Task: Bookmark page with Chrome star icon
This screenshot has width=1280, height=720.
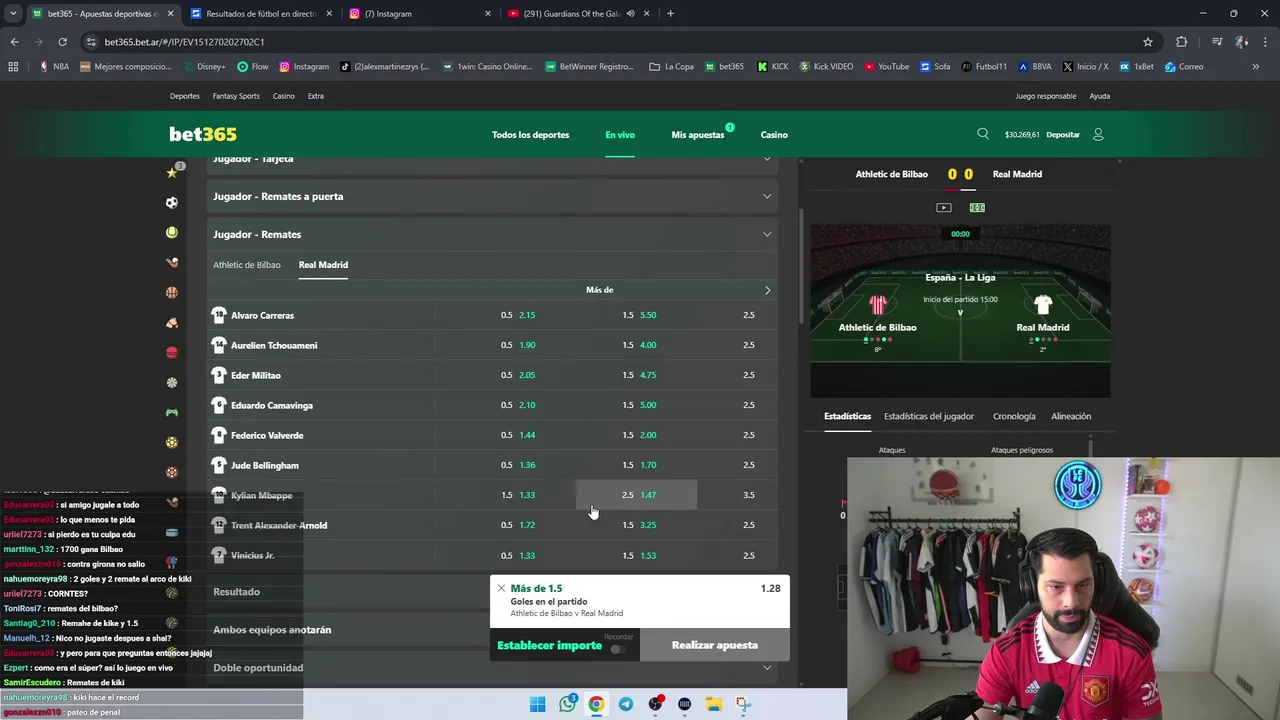Action: click(x=1148, y=42)
